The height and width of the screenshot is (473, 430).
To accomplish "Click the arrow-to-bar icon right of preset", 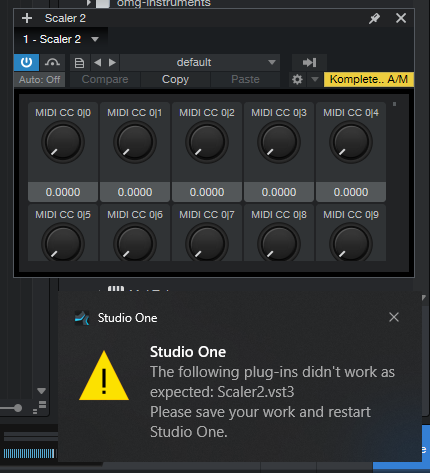I will [x=309, y=62].
